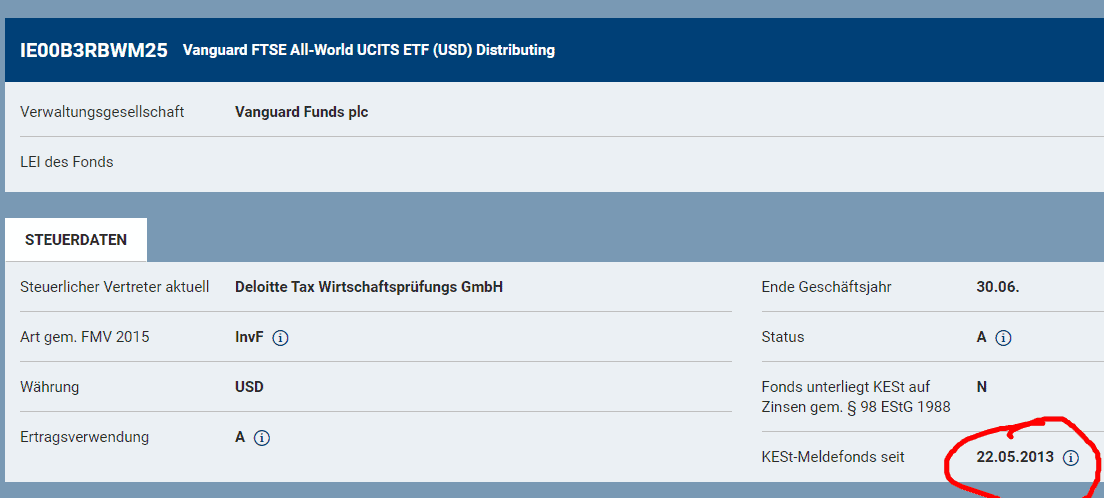Click the LEI des Fonds label
The image size is (1104, 498).
(67, 162)
